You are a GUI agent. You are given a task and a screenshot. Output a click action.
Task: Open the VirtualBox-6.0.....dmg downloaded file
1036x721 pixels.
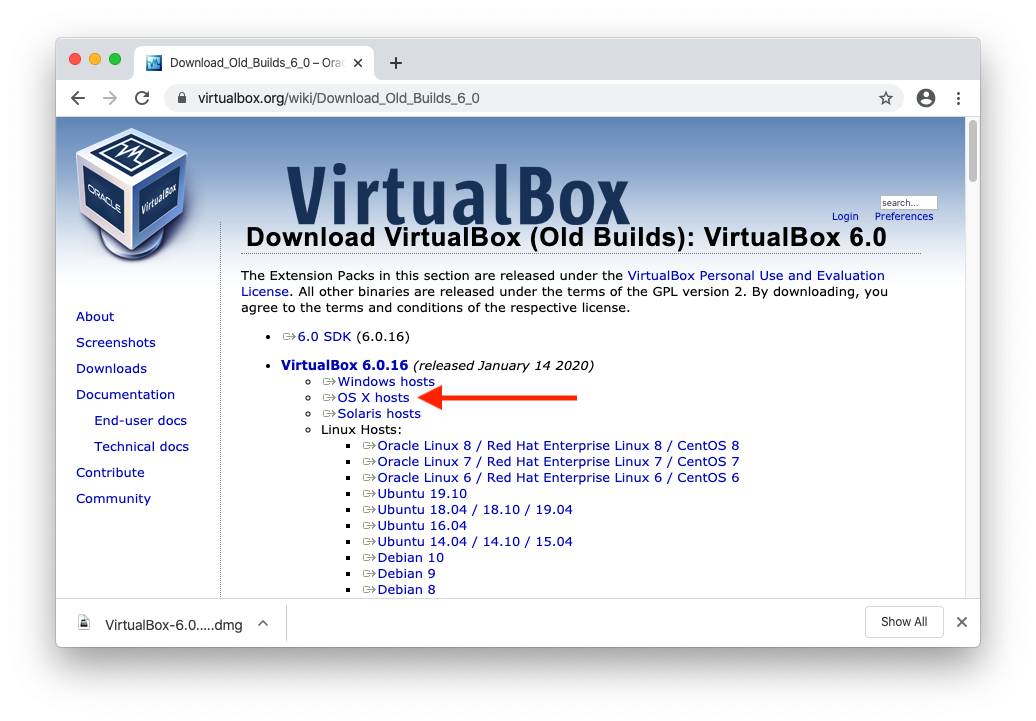(x=174, y=625)
